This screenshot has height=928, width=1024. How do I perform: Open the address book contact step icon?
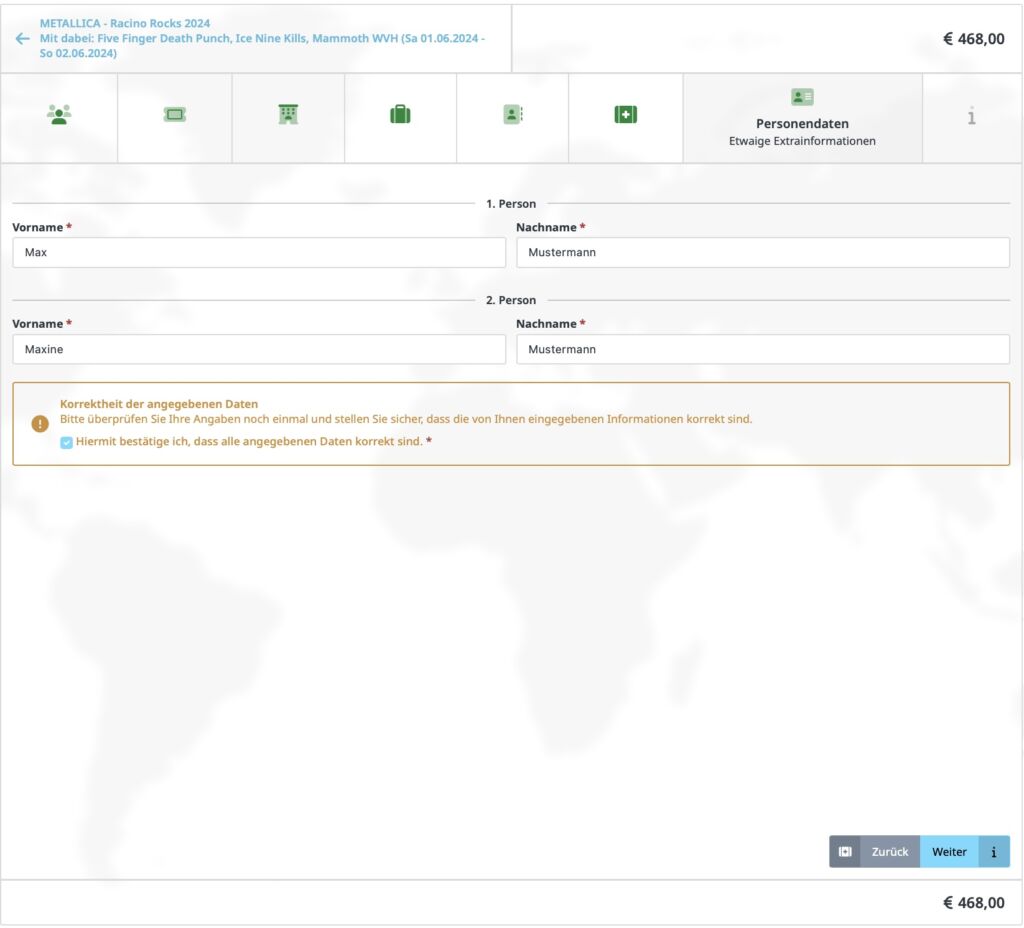coord(512,115)
